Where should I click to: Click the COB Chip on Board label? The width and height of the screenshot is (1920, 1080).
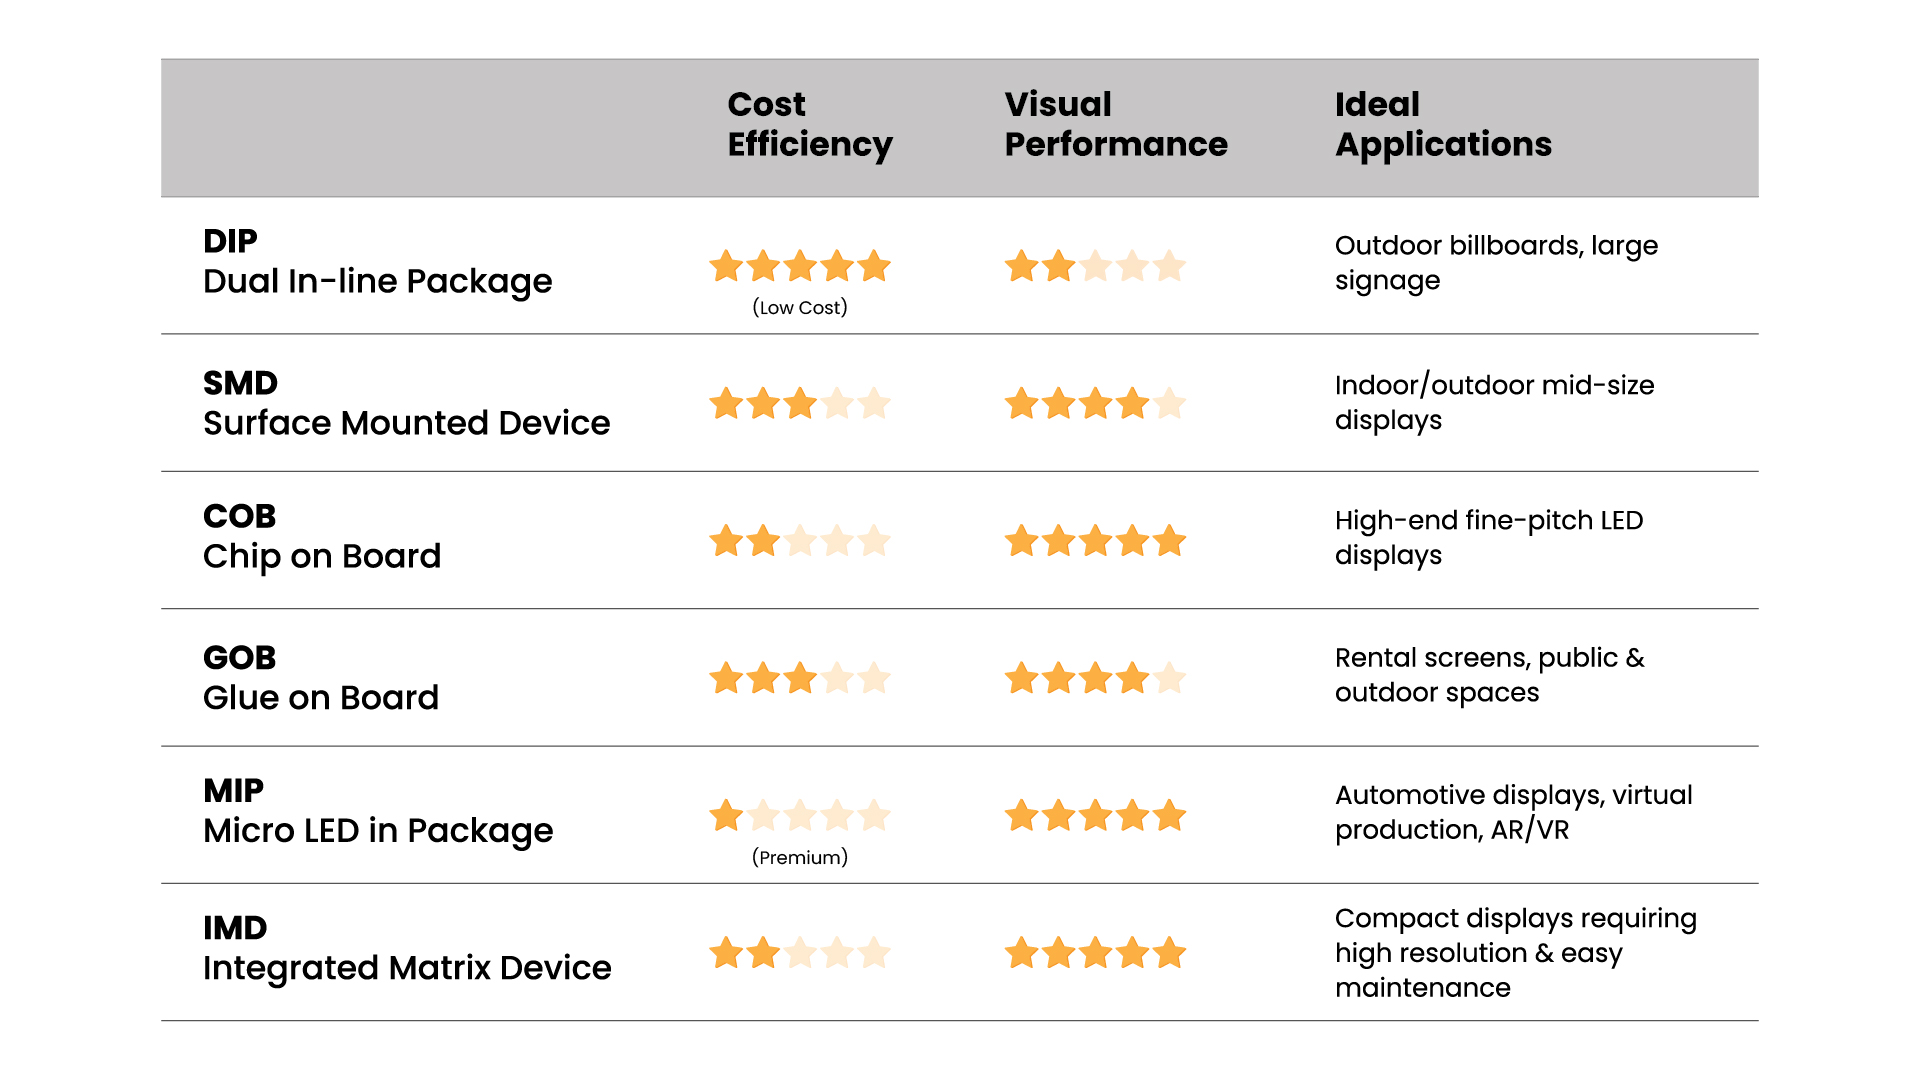pos(322,537)
